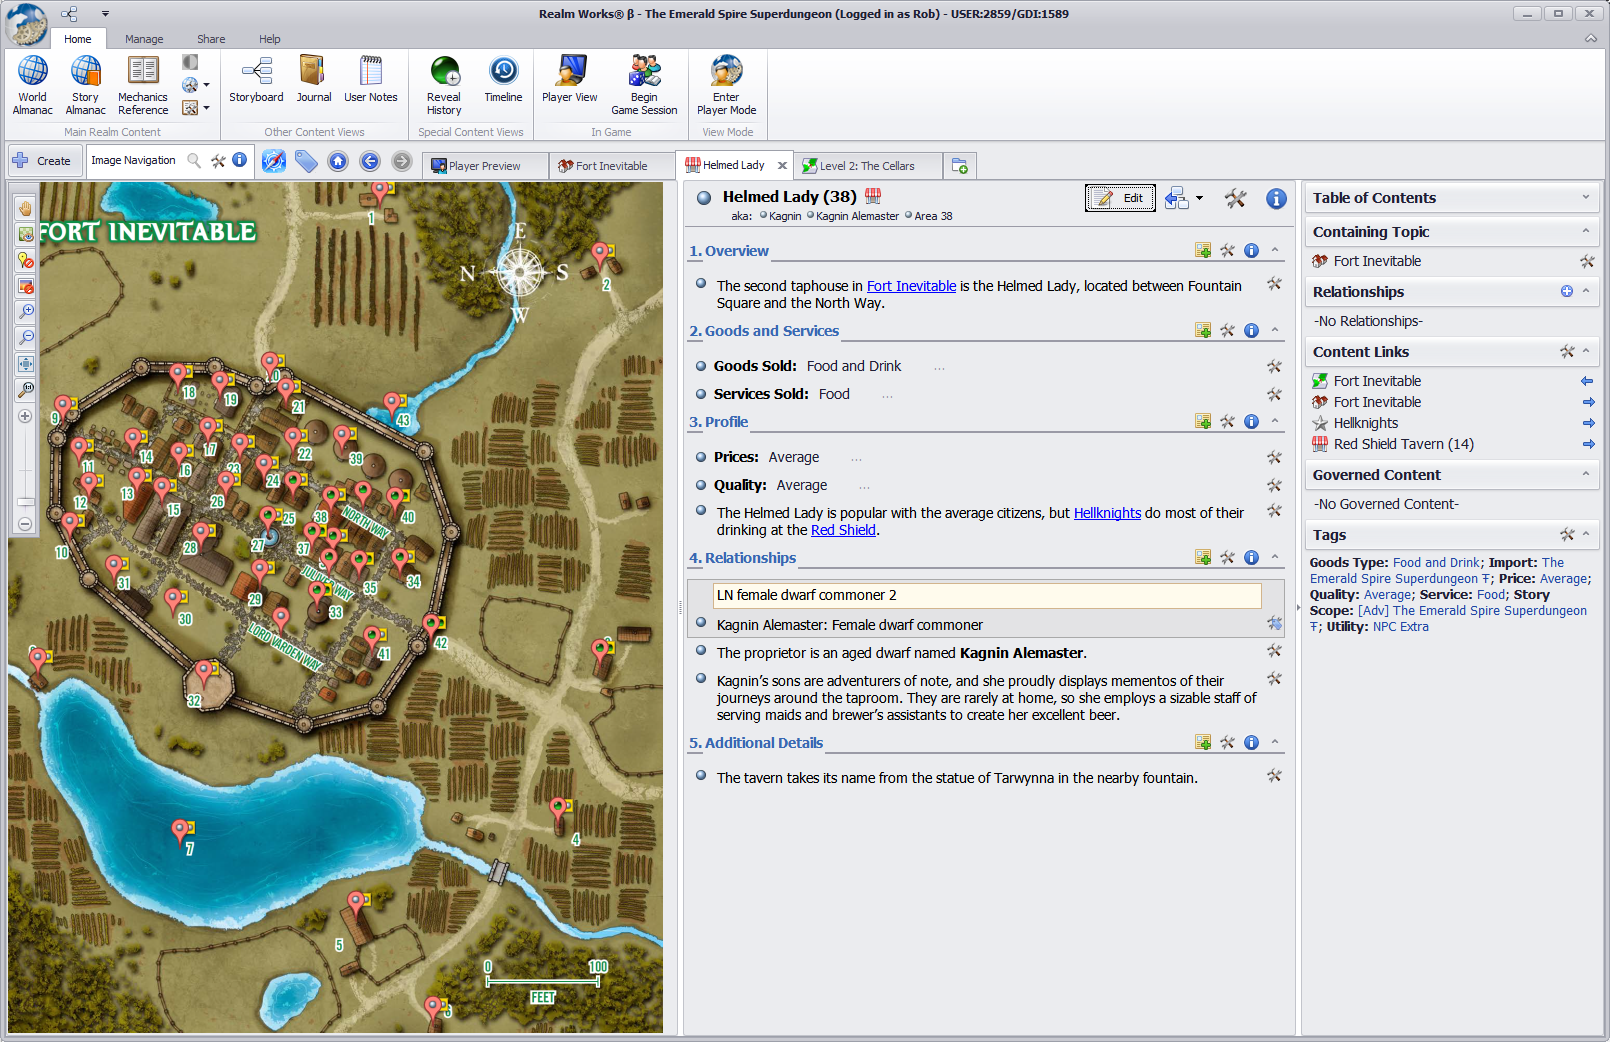Screen dimensions: 1610x1042
Task: Open the new tab button
Action: point(959,166)
